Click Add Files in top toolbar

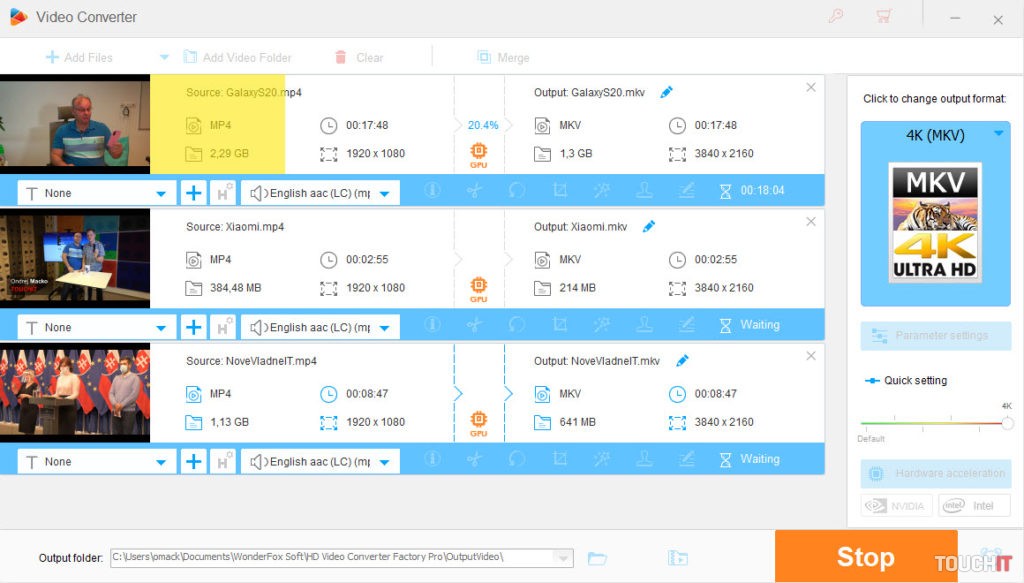coord(79,58)
